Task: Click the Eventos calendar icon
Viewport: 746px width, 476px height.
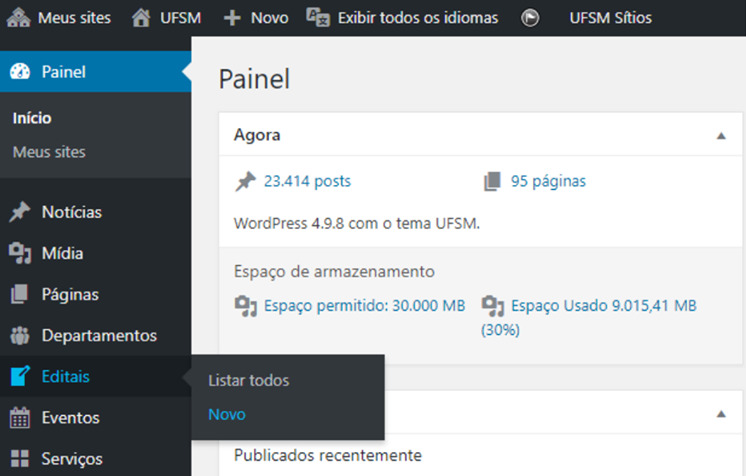Action: (x=19, y=418)
